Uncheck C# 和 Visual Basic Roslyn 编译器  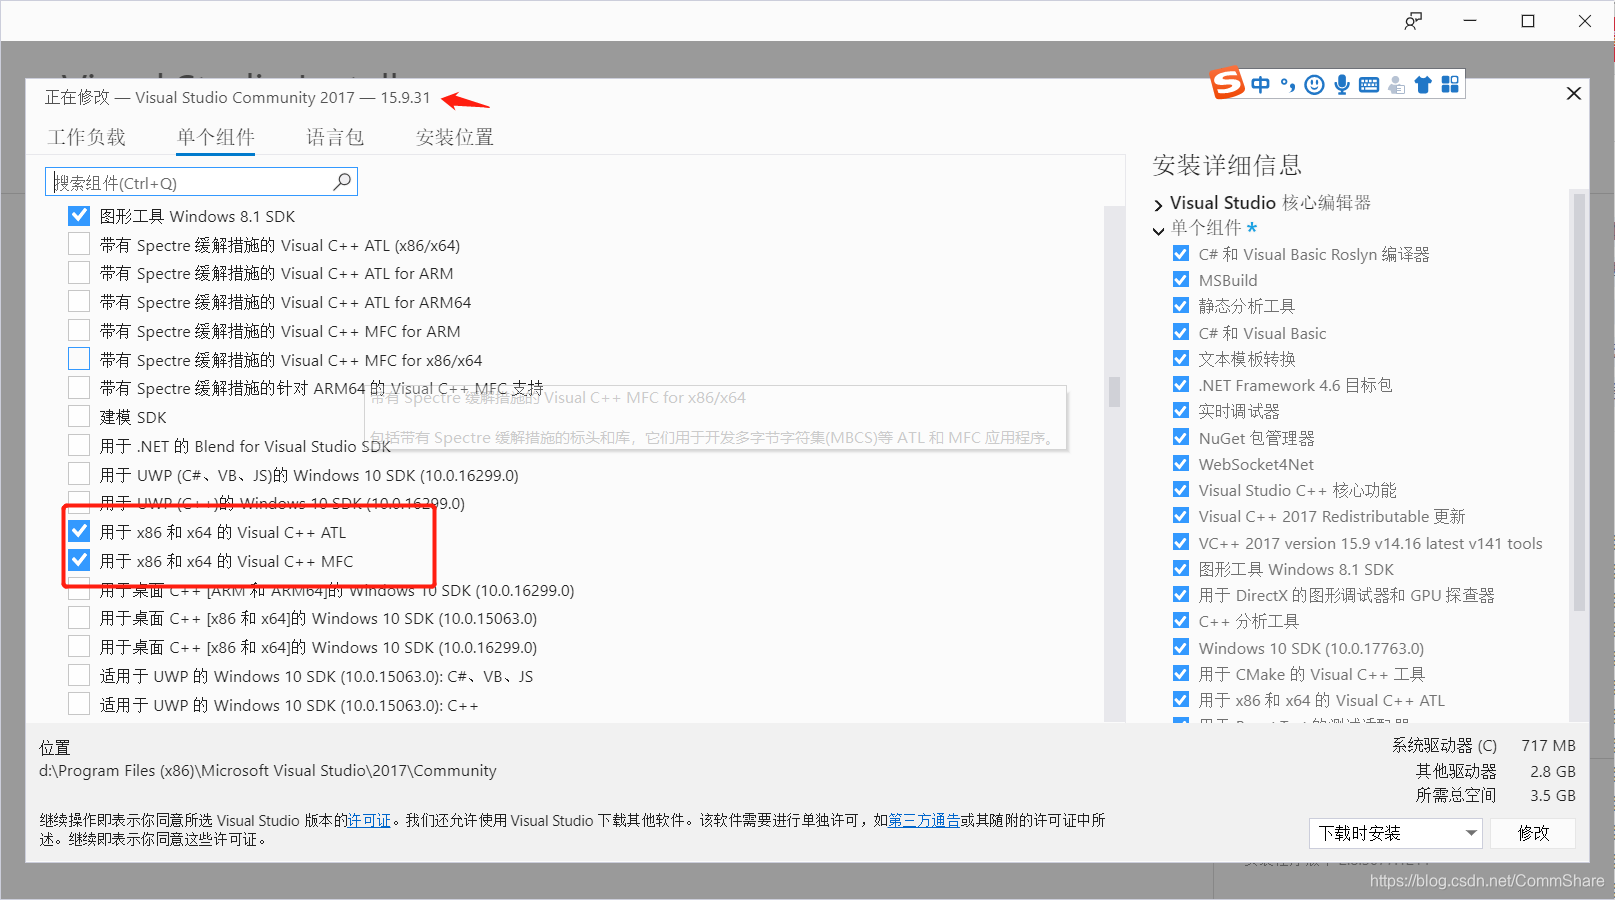(1181, 253)
